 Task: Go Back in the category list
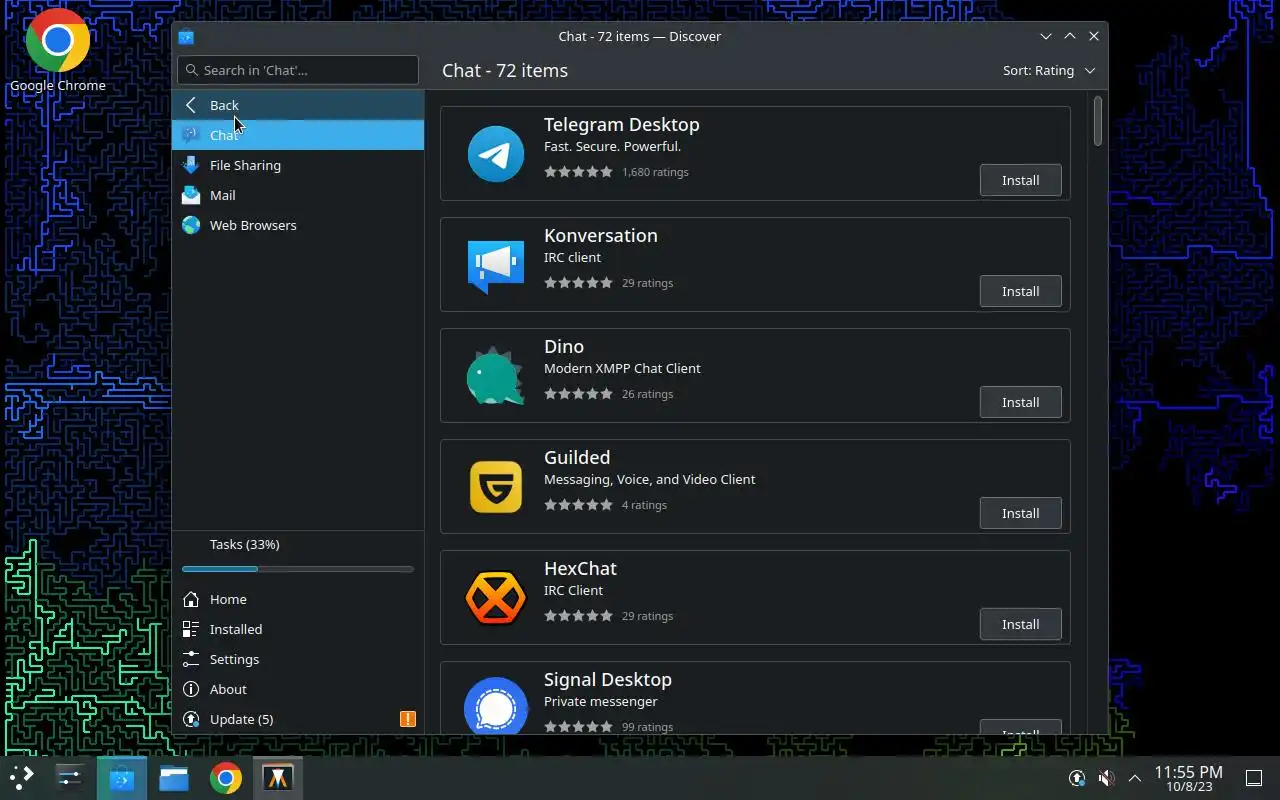(298, 105)
